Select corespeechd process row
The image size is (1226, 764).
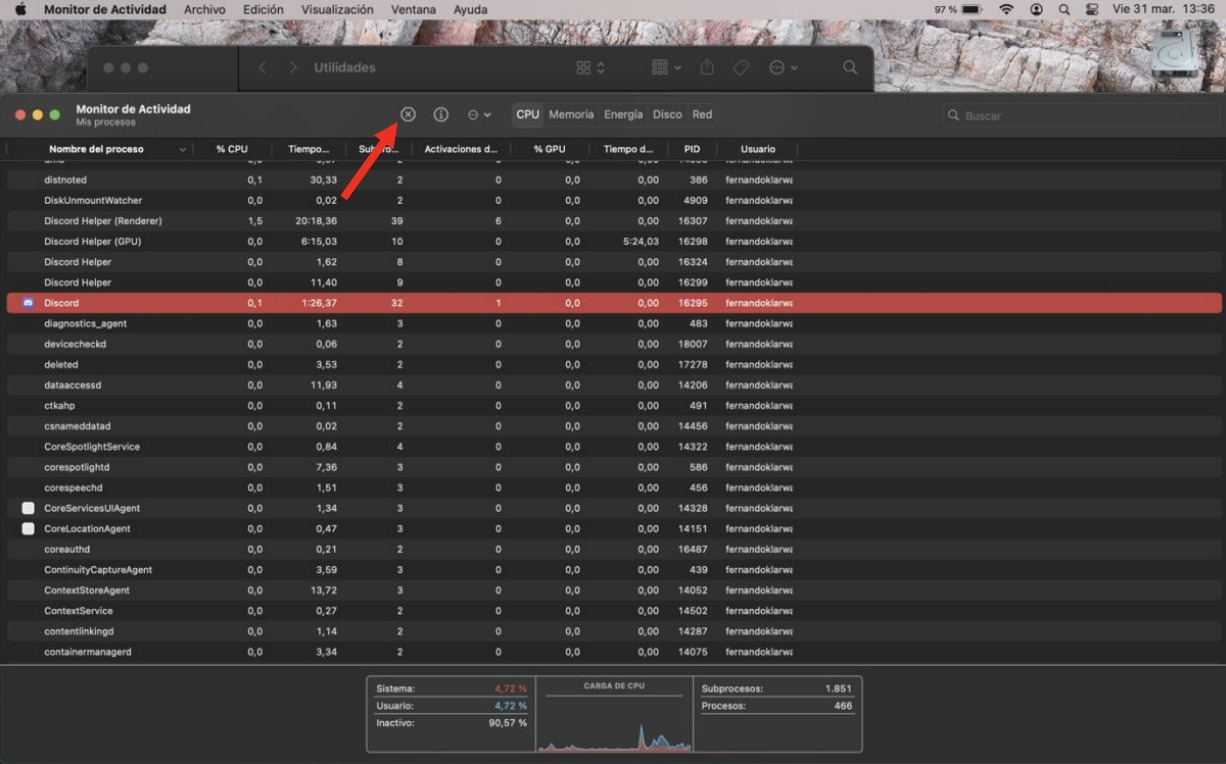pos(614,487)
